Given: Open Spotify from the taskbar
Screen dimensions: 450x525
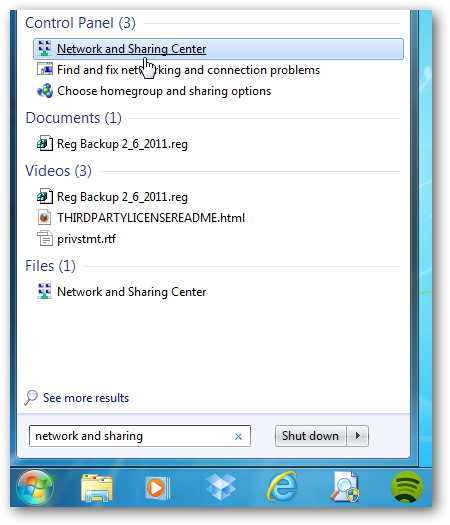Looking at the screenshot, I should pos(407,487).
